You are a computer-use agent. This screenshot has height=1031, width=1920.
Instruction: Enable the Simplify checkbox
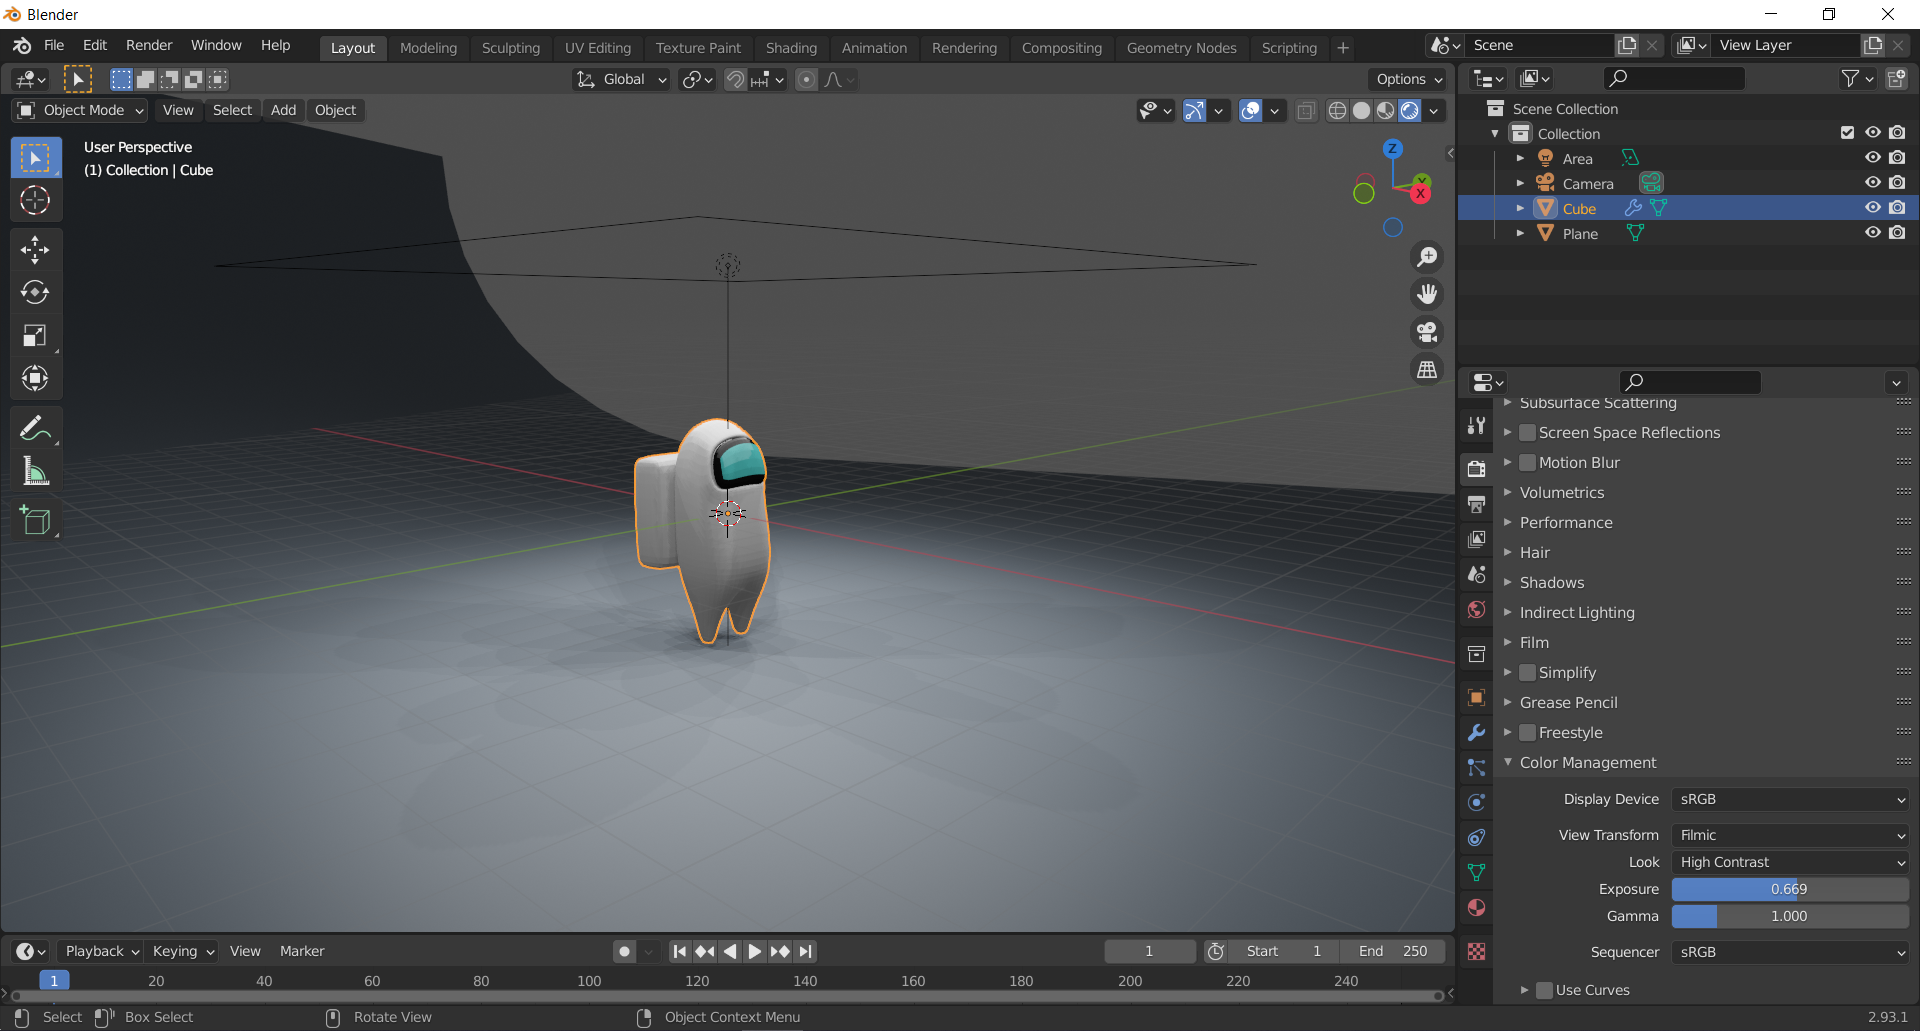click(x=1527, y=673)
